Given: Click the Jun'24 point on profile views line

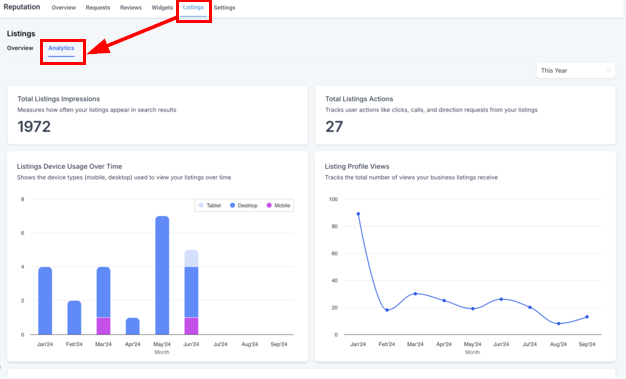Looking at the screenshot, I should coord(501,299).
